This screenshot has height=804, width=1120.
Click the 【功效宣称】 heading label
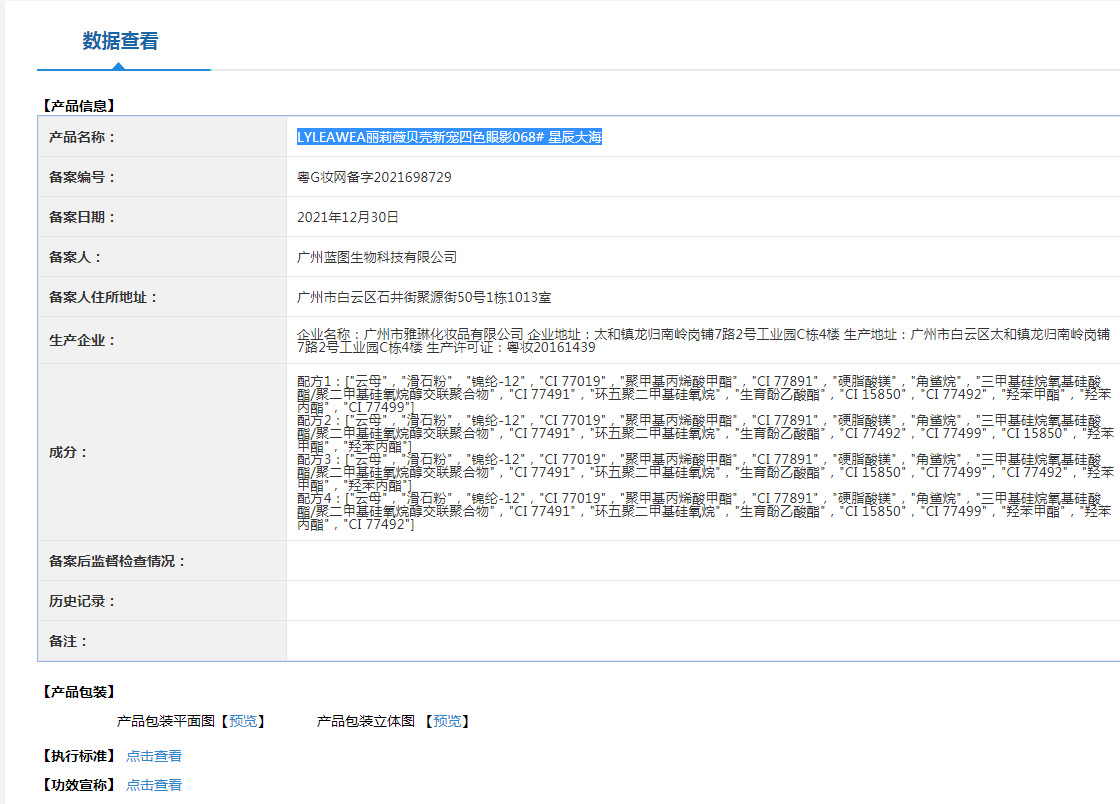(x=78, y=785)
